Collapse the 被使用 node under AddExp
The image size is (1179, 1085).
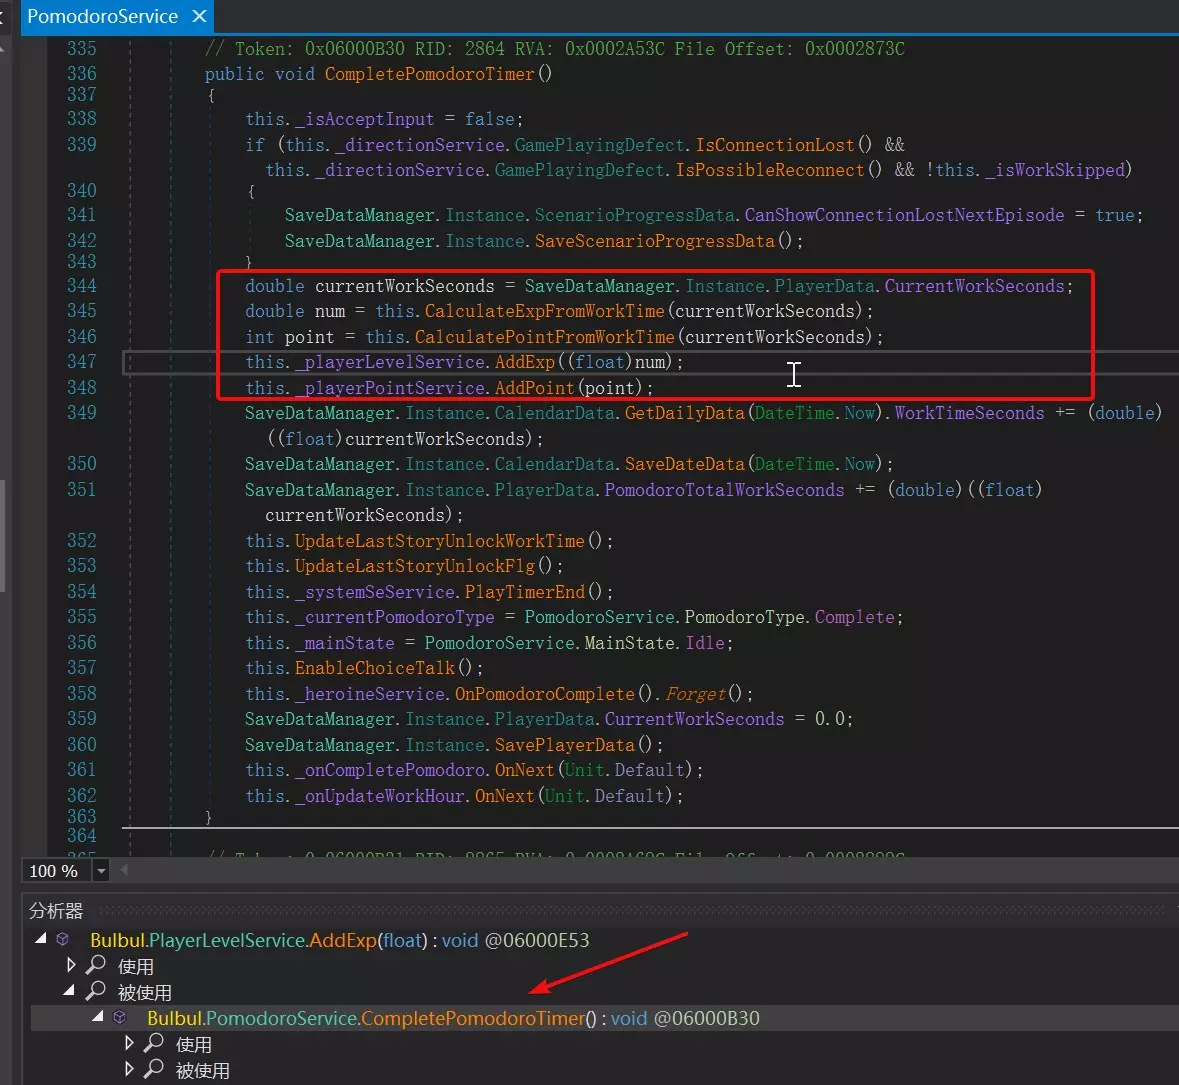[x=69, y=991]
